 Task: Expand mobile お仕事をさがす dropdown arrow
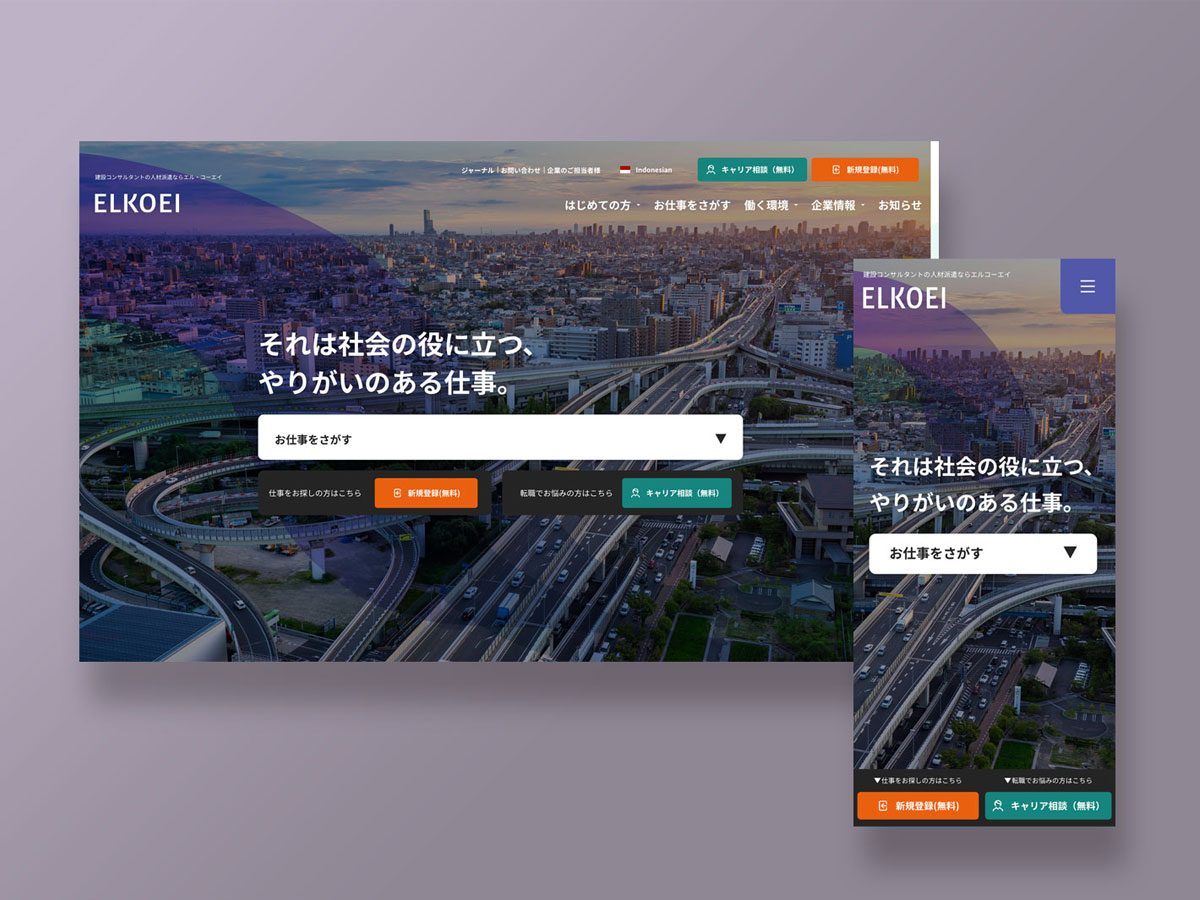click(x=1070, y=552)
